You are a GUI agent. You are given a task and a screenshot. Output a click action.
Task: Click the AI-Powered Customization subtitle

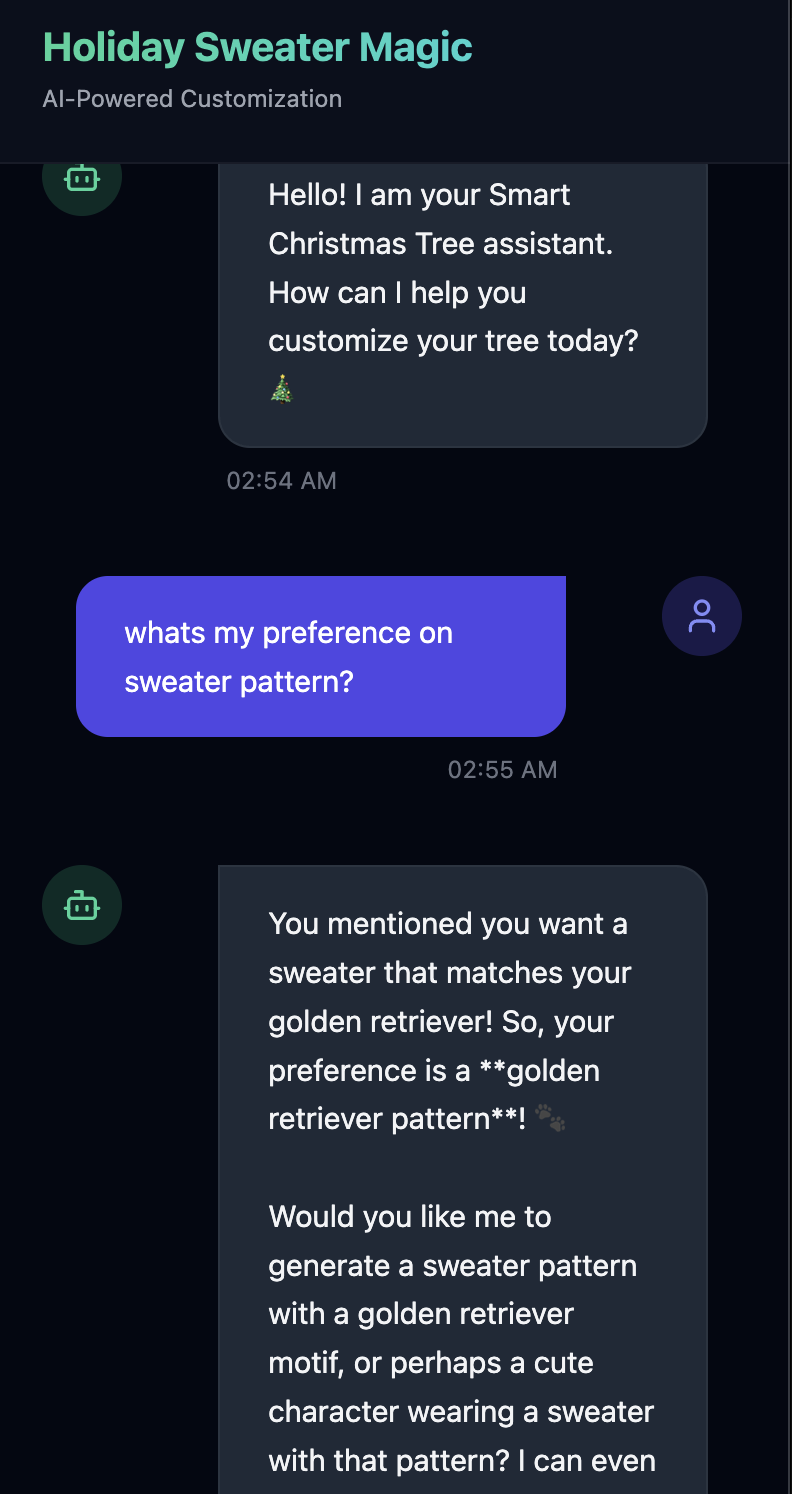pyautogui.click(x=192, y=98)
